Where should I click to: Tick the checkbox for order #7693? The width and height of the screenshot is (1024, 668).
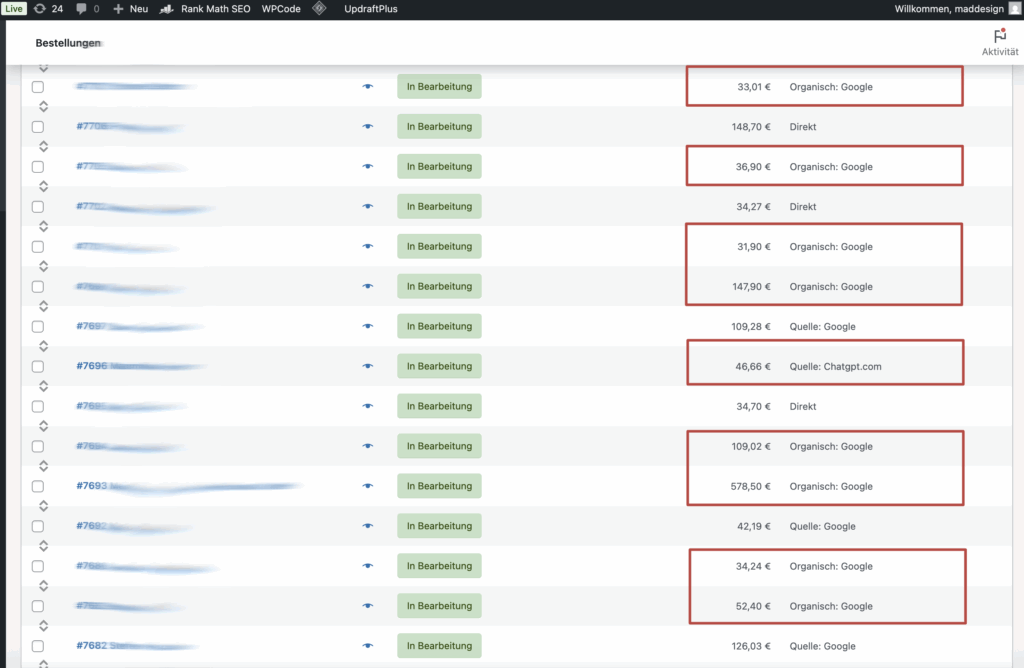point(38,487)
